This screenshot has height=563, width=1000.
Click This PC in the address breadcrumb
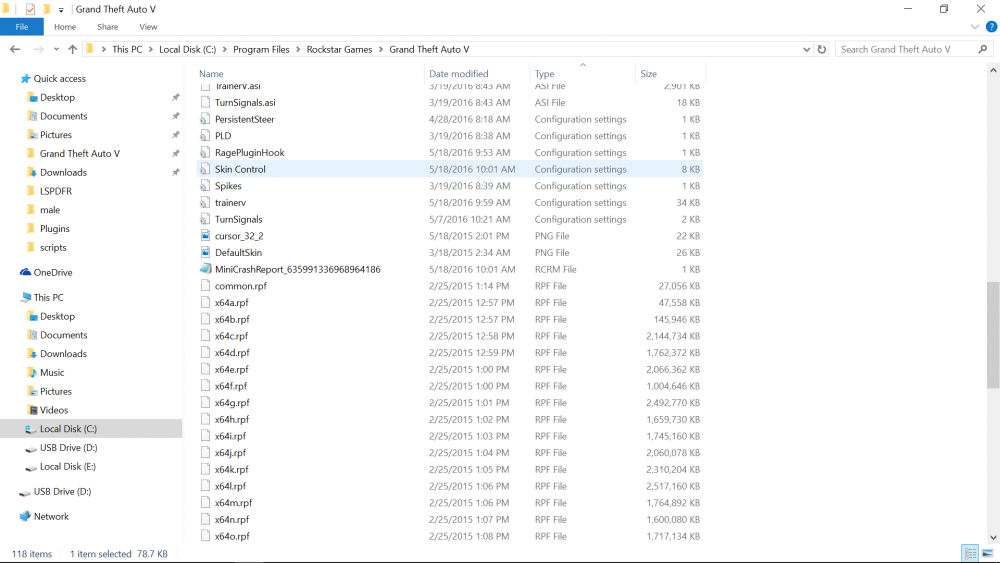pos(127,50)
